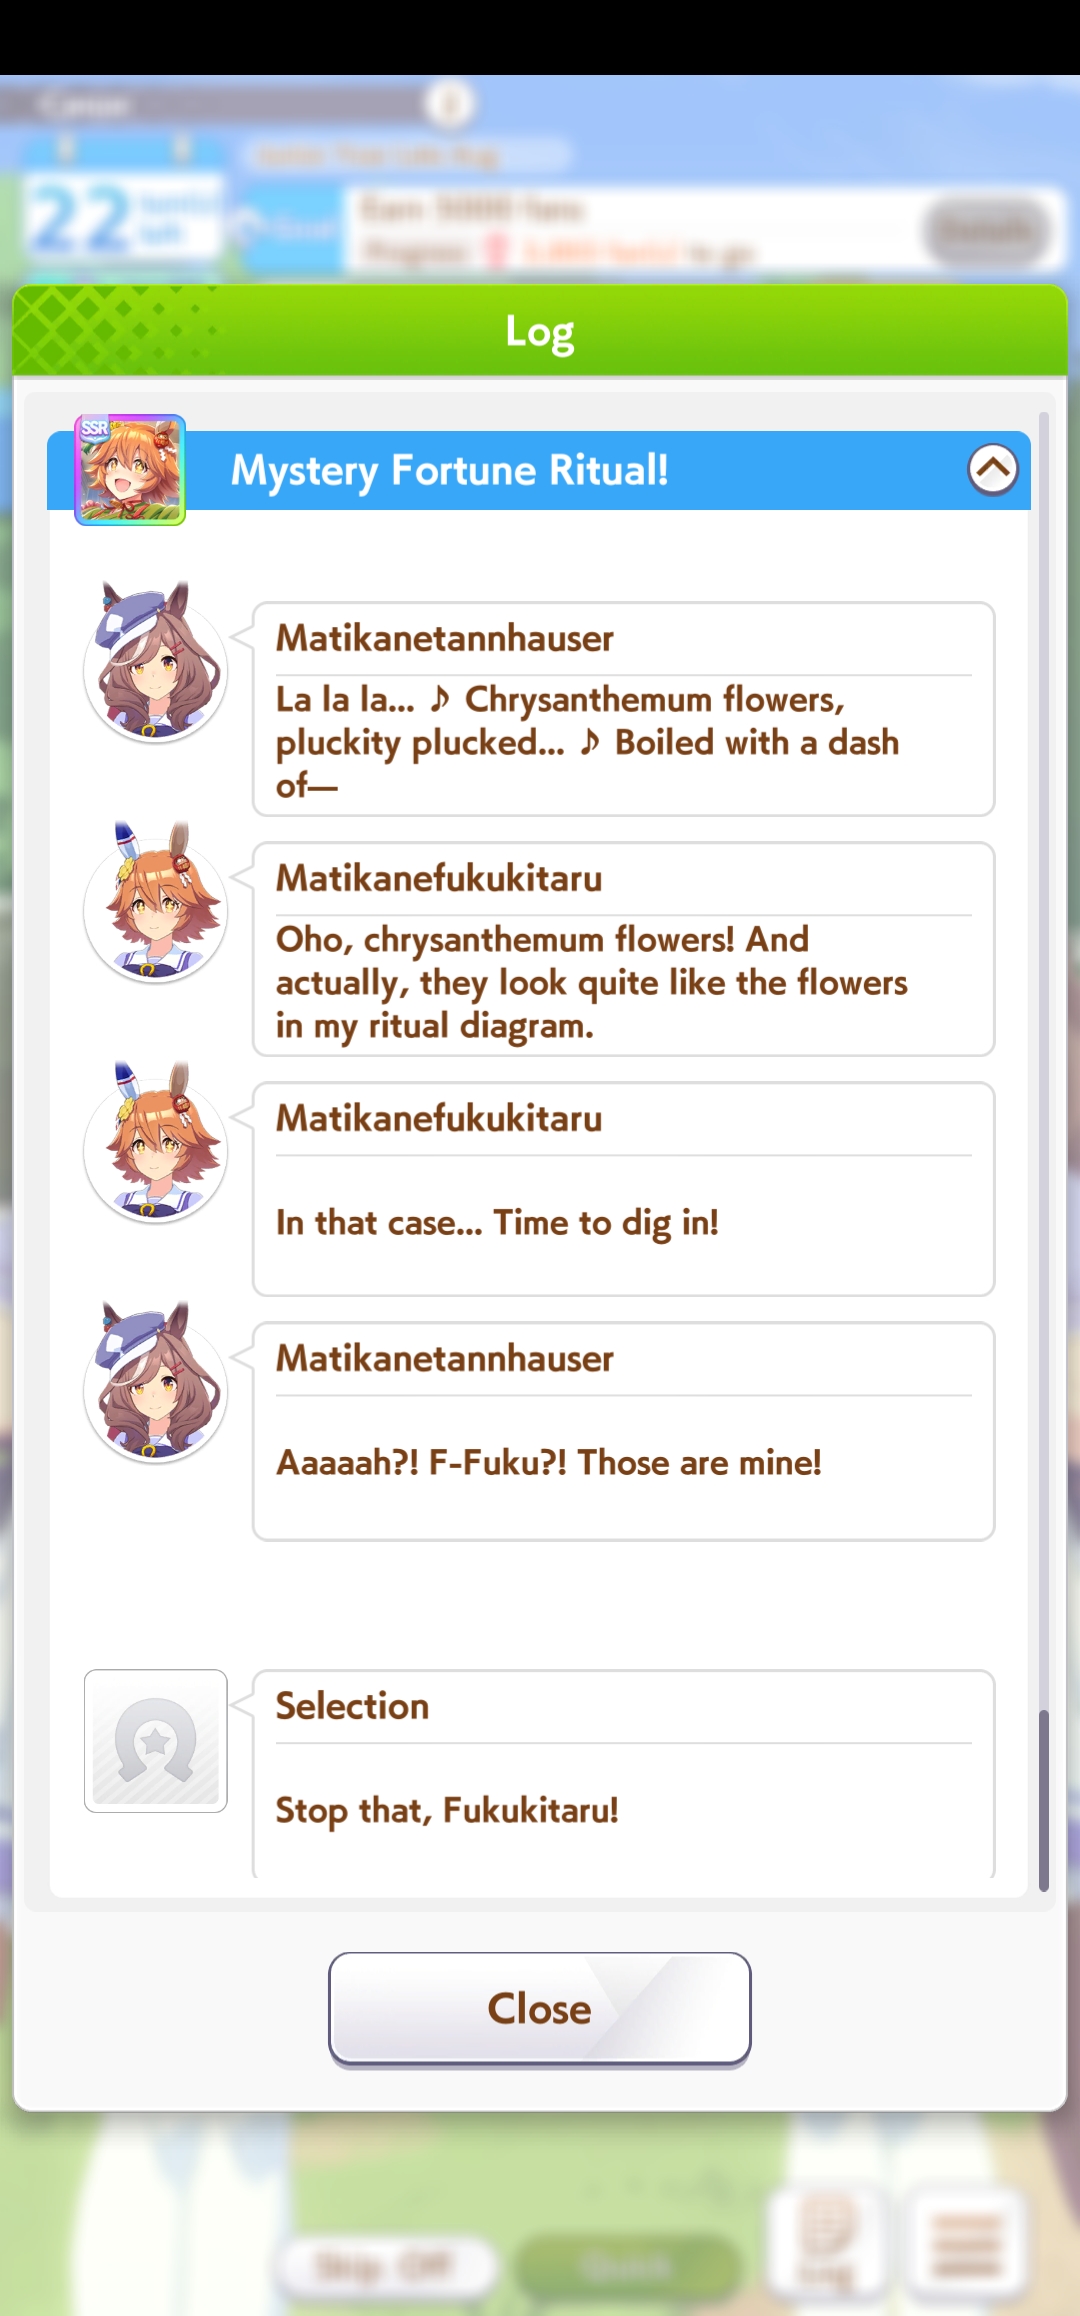Screen dimensions: 1080x2316
Task: Click the 'La la la... Chrysanthemum flowers' message
Action: (624, 709)
